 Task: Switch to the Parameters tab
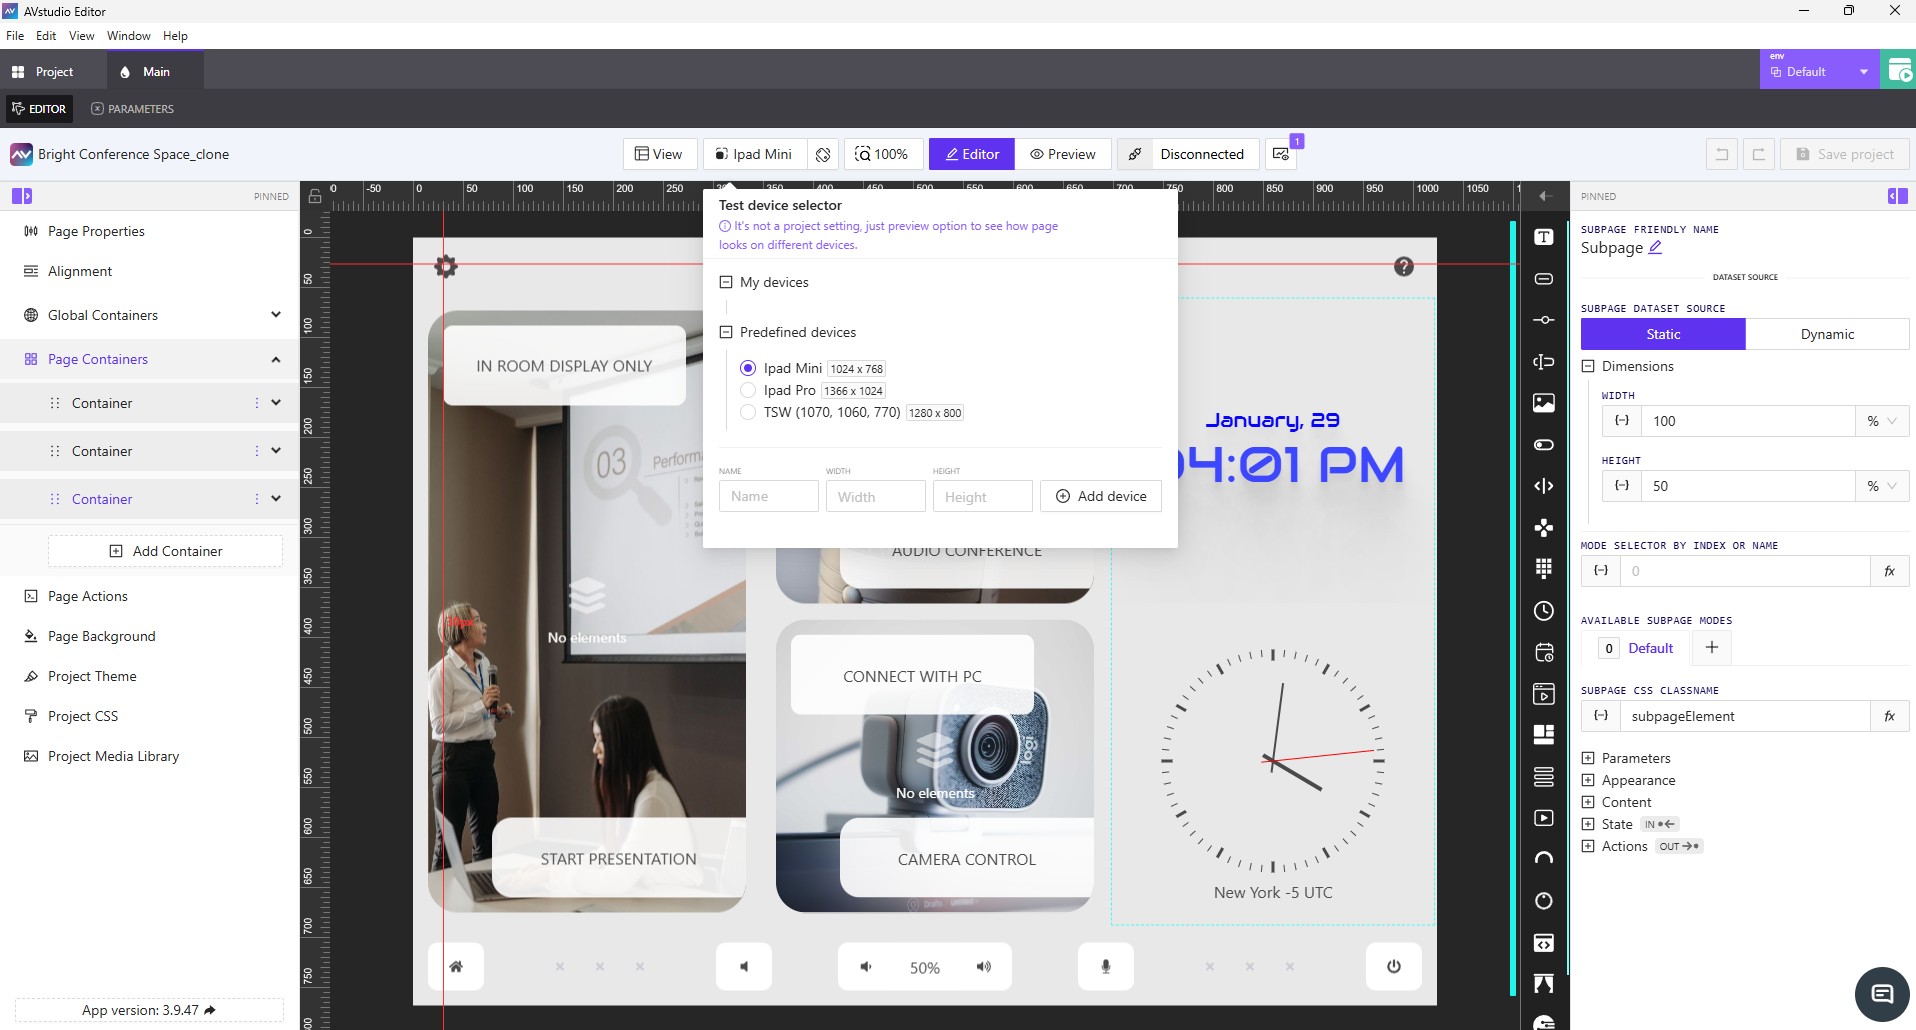132,109
